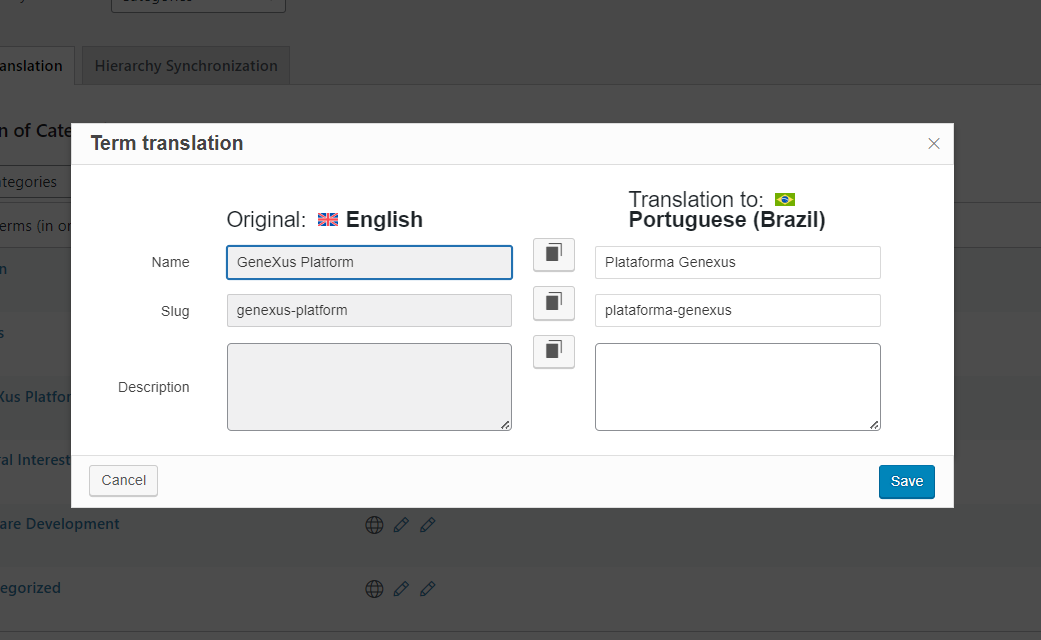The width and height of the screenshot is (1041, 640).
Task: Click the 'Name' field label
Action: [171, 262]
